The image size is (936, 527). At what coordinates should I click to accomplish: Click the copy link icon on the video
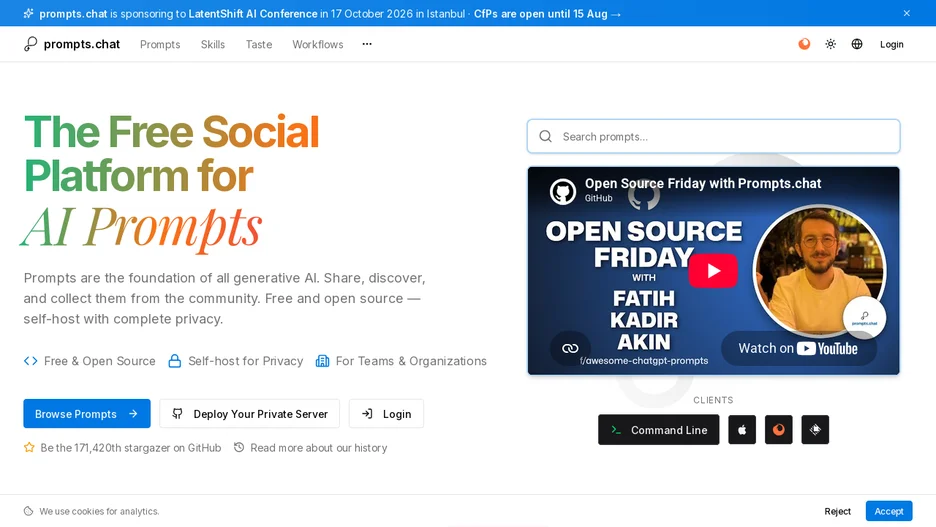570,349
